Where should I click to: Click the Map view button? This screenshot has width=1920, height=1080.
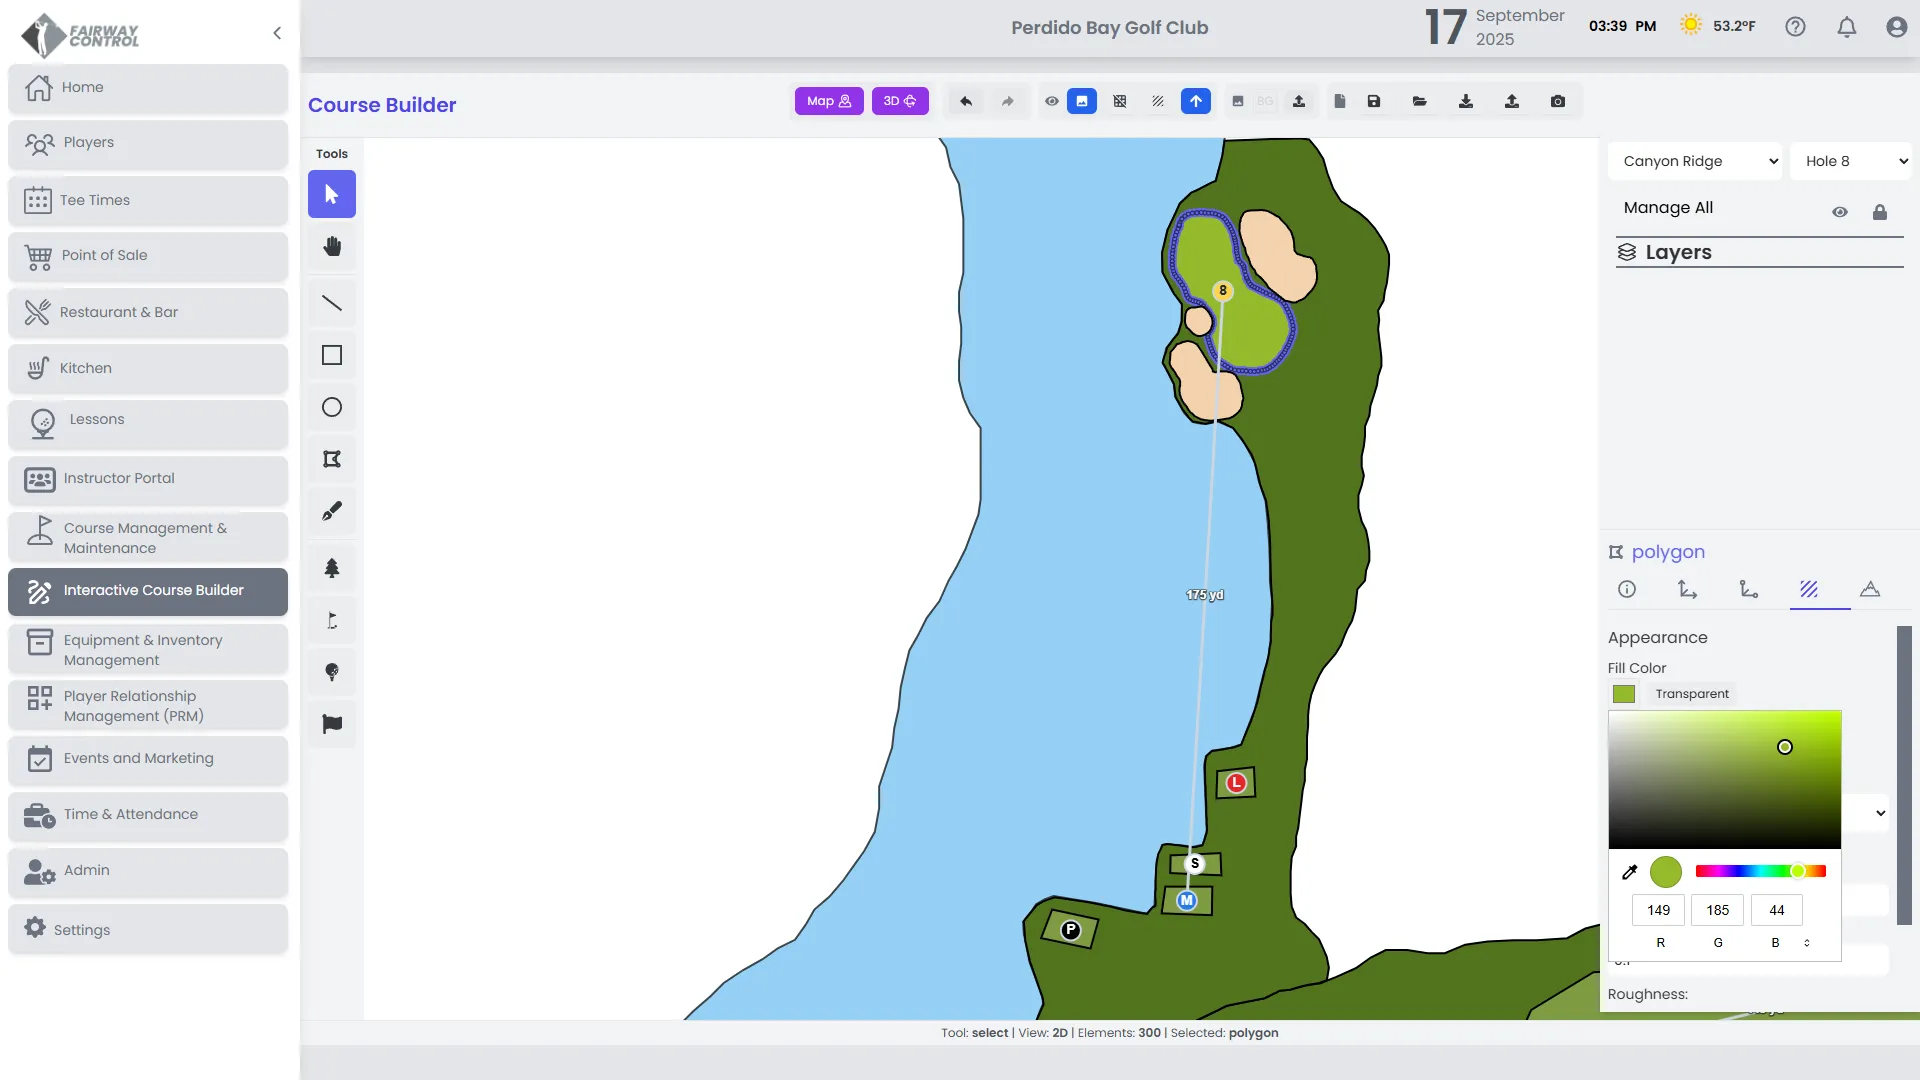(x=829, y=101)
